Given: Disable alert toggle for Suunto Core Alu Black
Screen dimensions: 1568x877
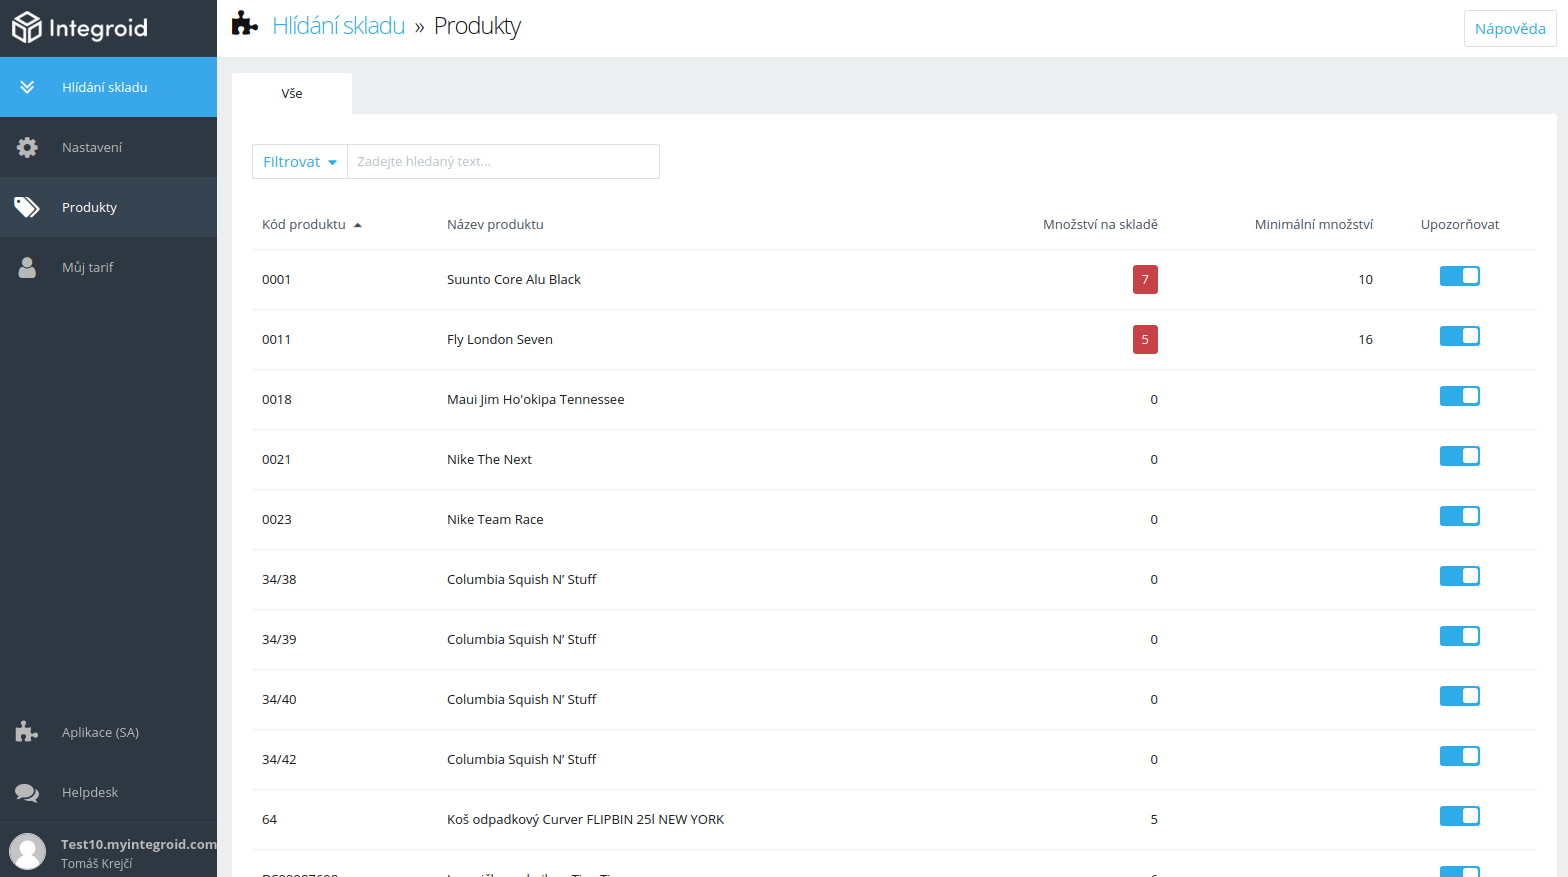Looking at the screenshot, I should click(x=1460, y=276).
